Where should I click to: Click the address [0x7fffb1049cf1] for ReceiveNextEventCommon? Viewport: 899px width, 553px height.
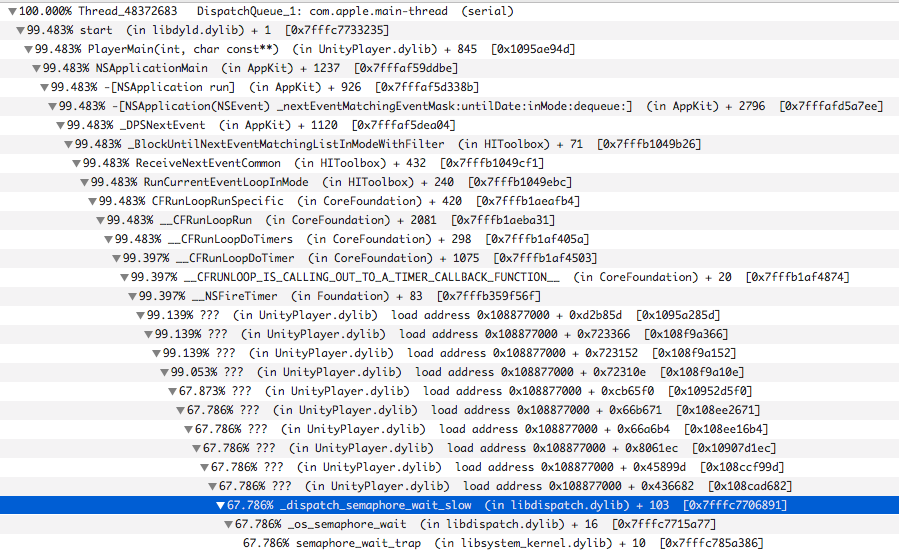pos(492,163)
